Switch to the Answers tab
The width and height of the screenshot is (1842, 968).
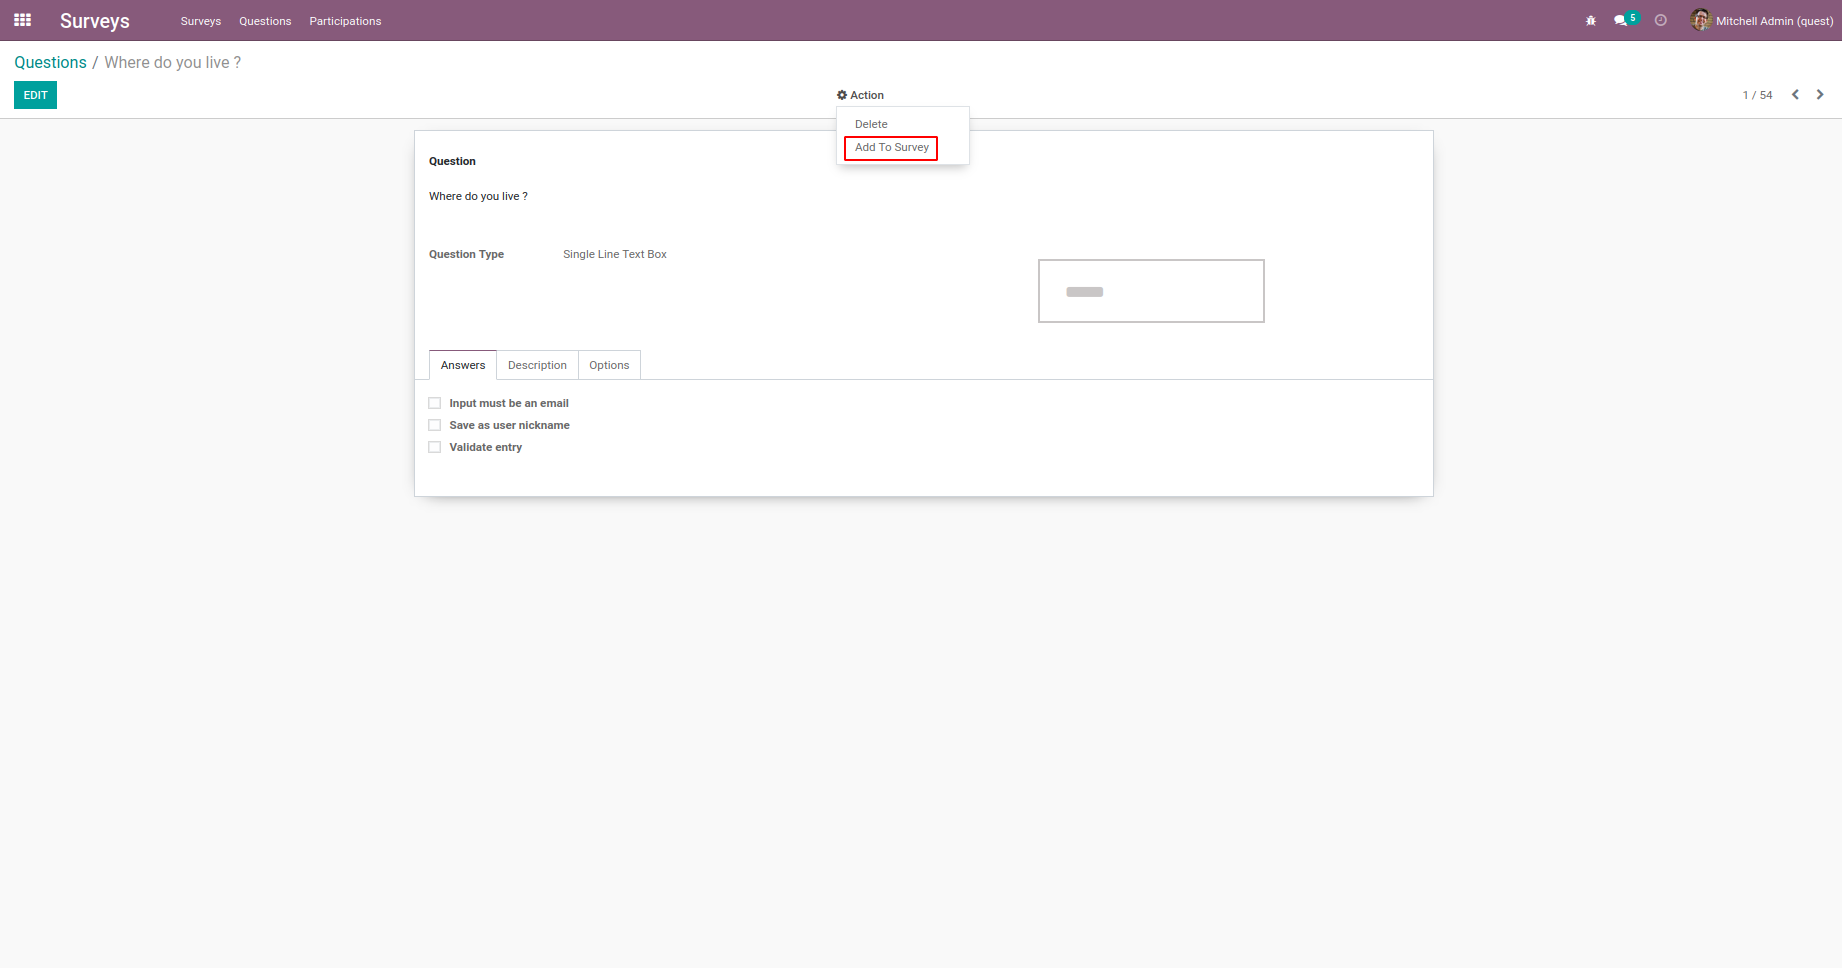click(x=463, y=365)
